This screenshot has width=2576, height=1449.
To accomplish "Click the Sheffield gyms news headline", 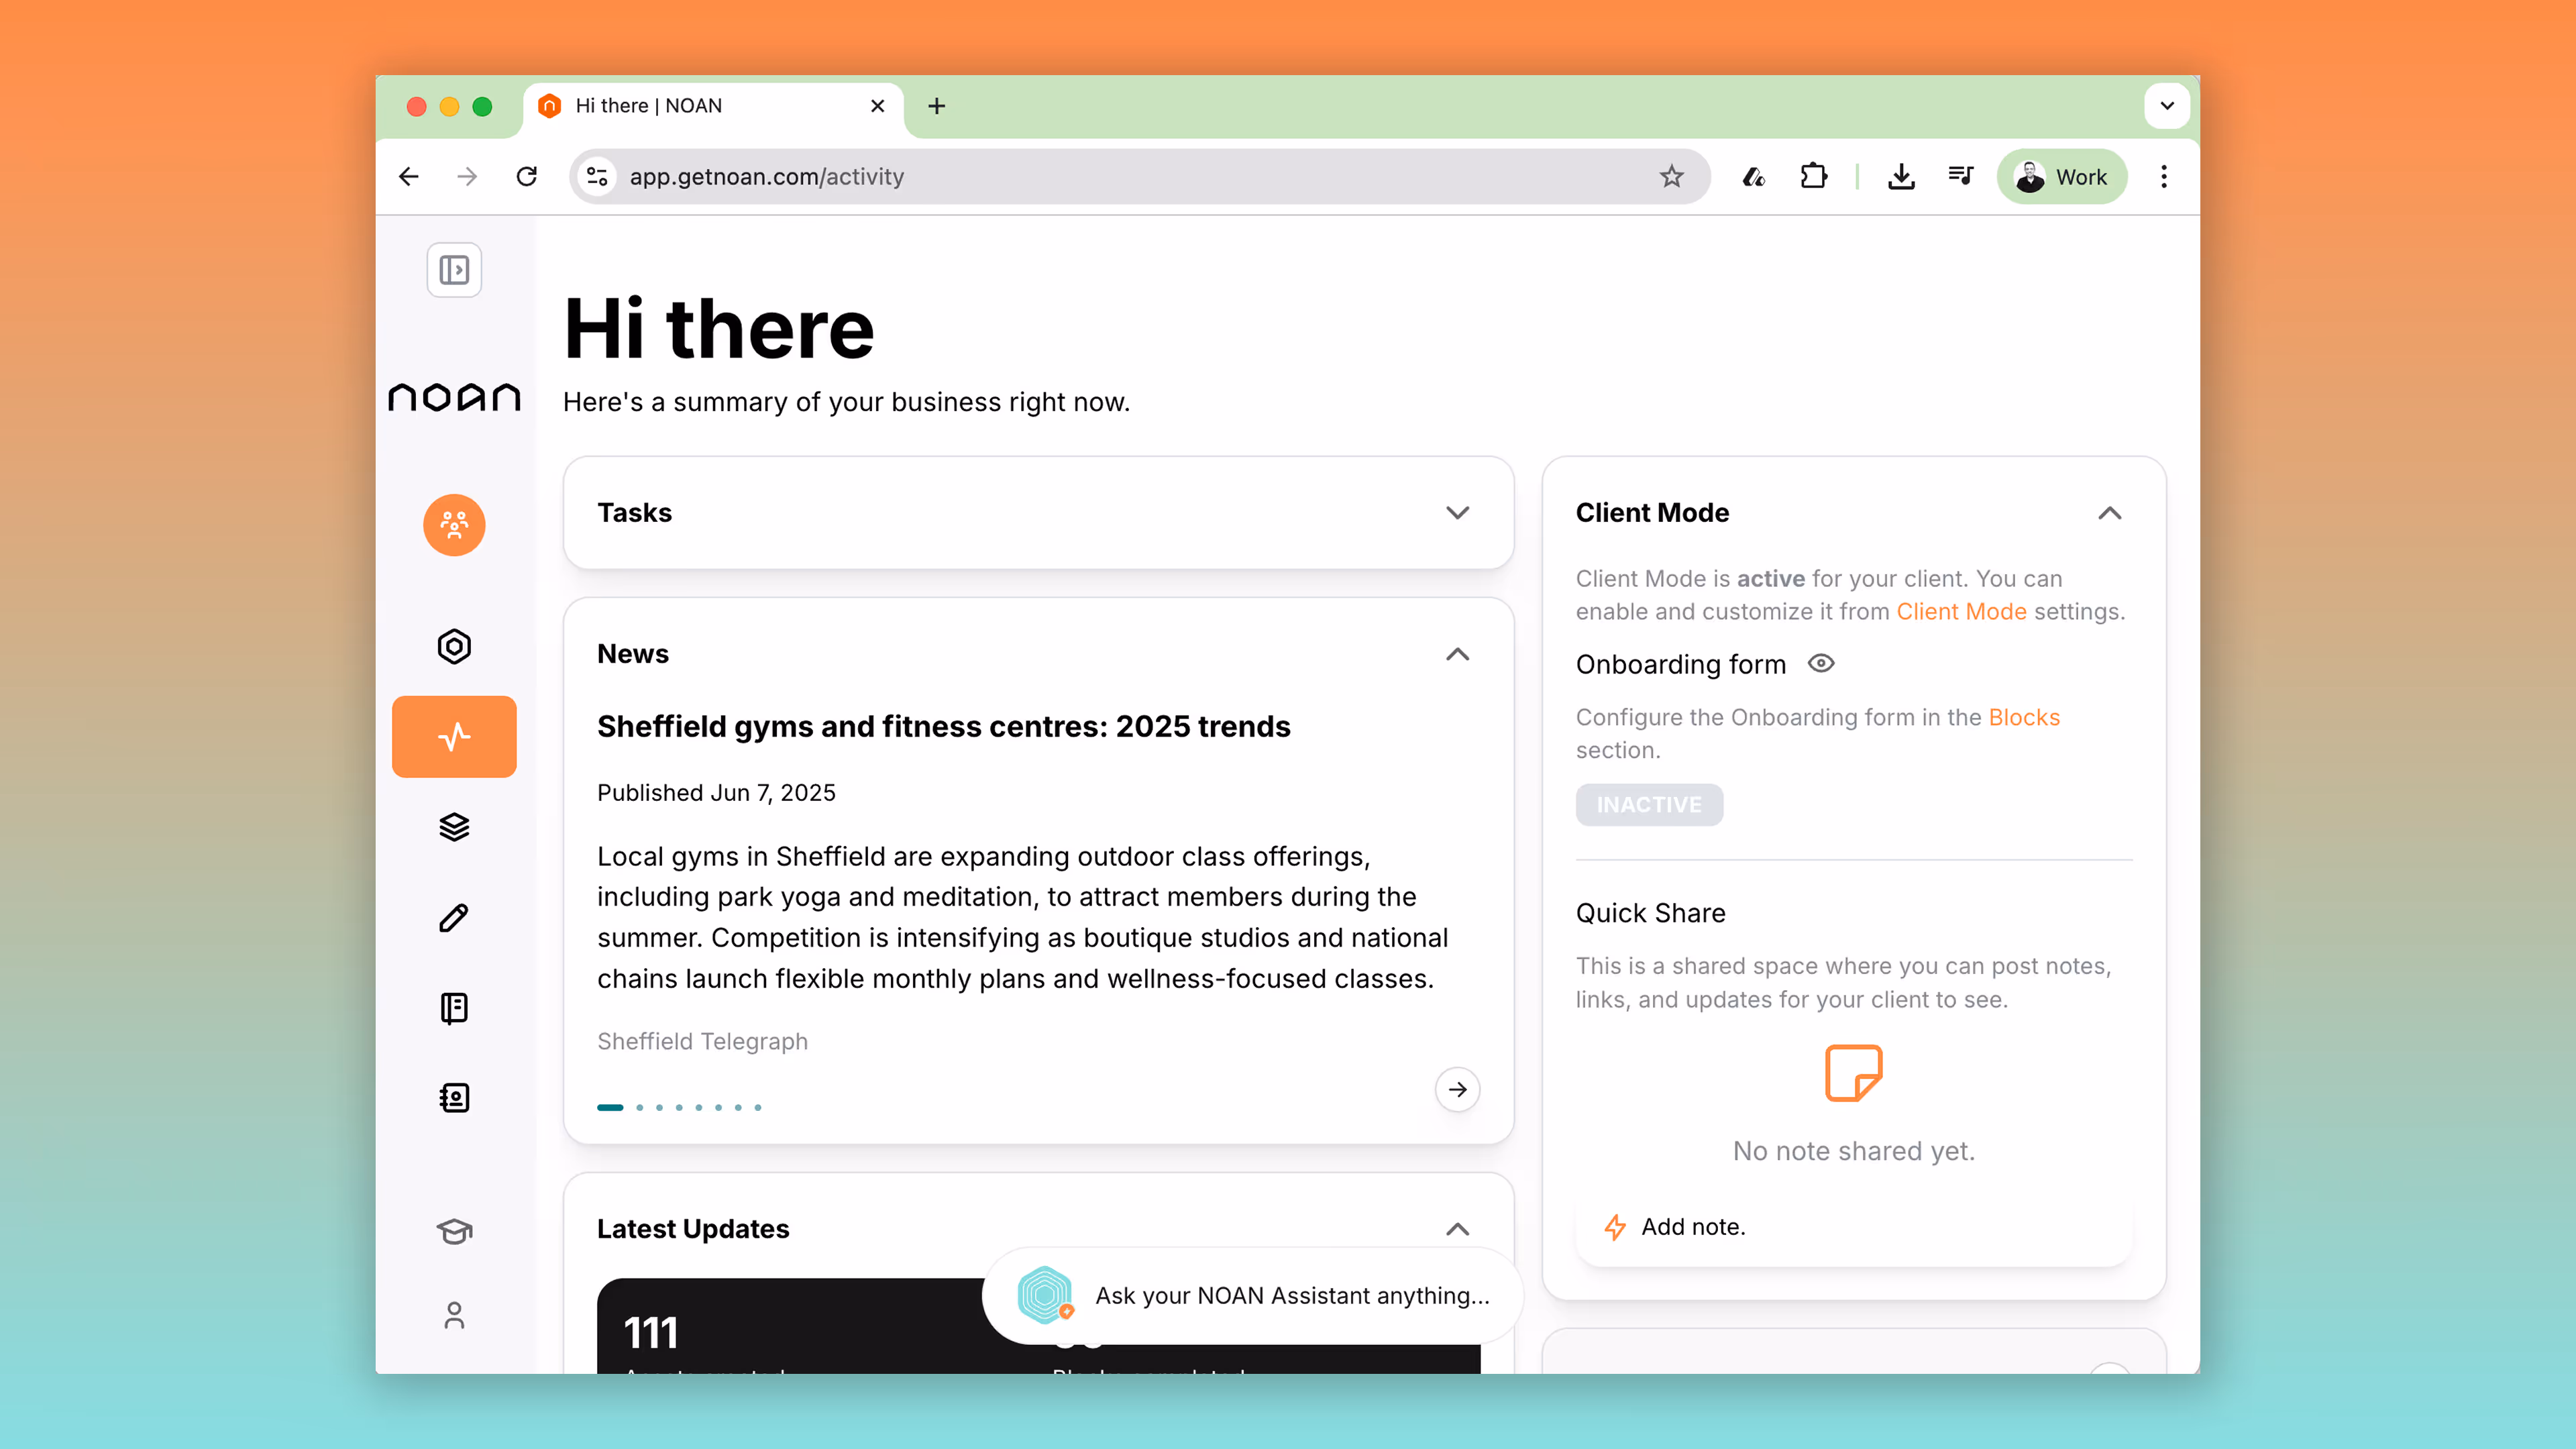I will tap(943, 727).
